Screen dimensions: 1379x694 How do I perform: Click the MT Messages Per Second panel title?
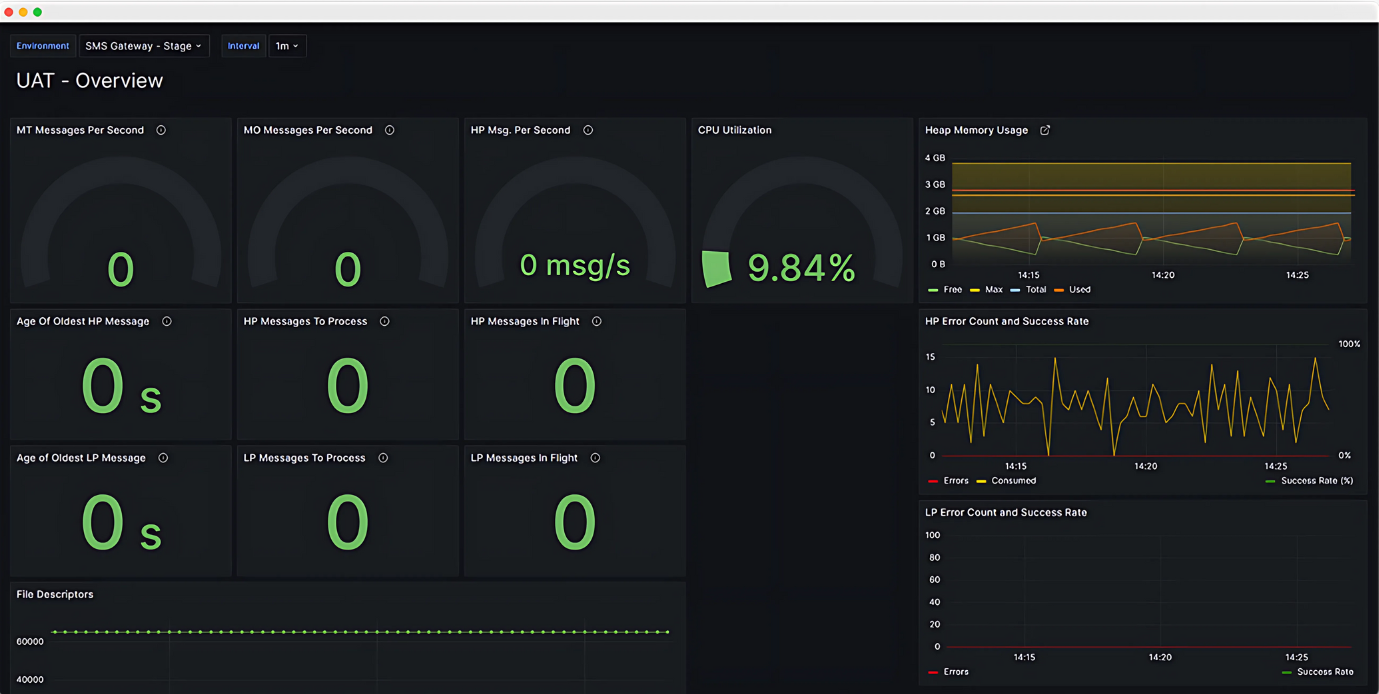(x=80, y=130)
